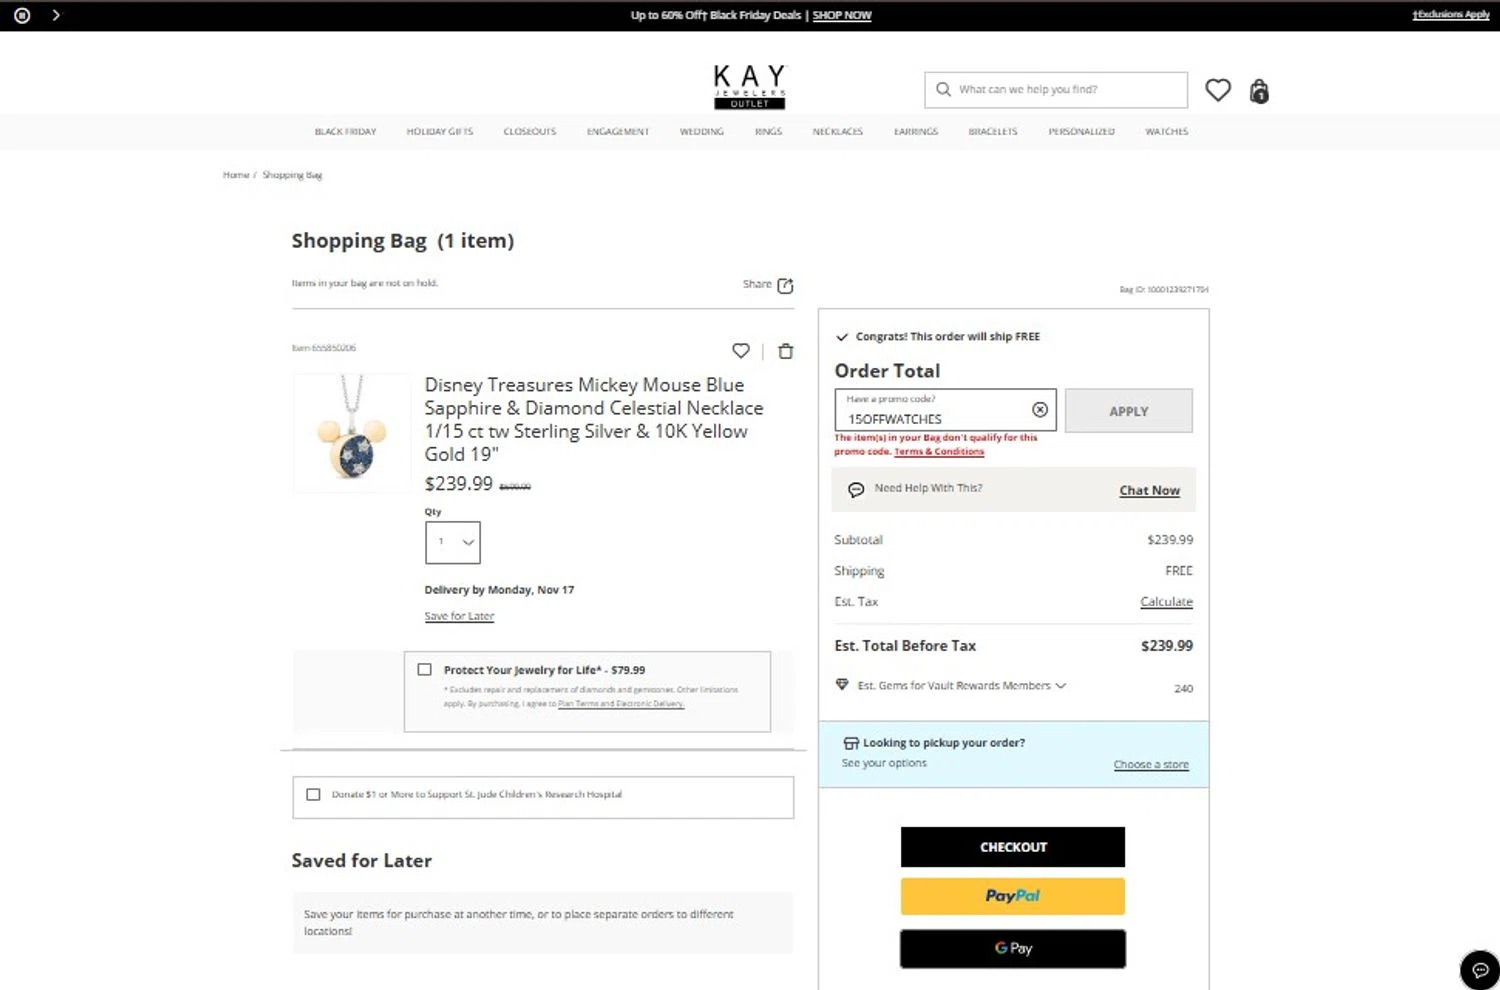Open the shopping bag icon in header
Image resolution: width=1500 pixels, height=990 pixels.
tap(1259, 91)
